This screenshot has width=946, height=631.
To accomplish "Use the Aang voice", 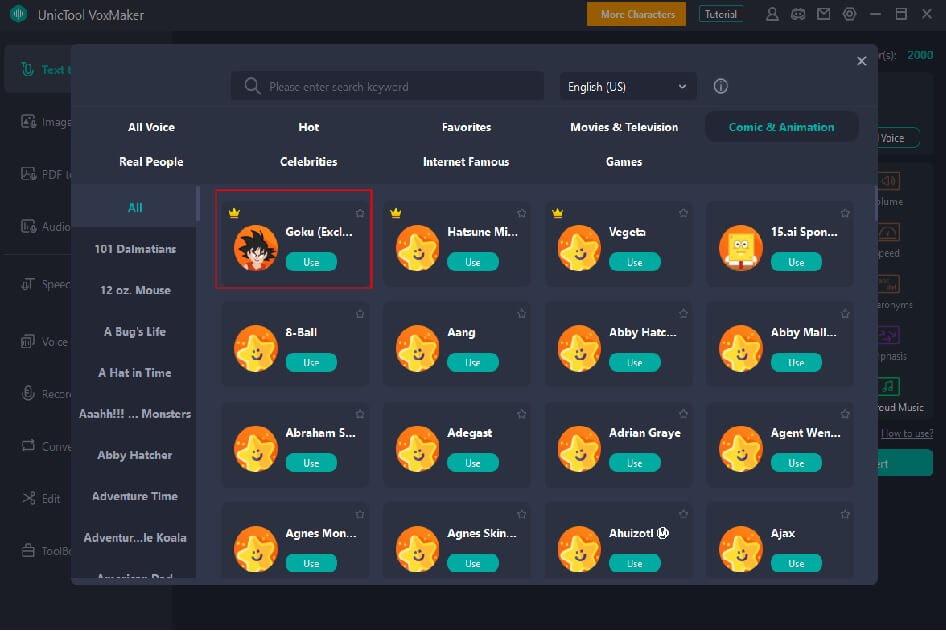I will tap(473, 363).
